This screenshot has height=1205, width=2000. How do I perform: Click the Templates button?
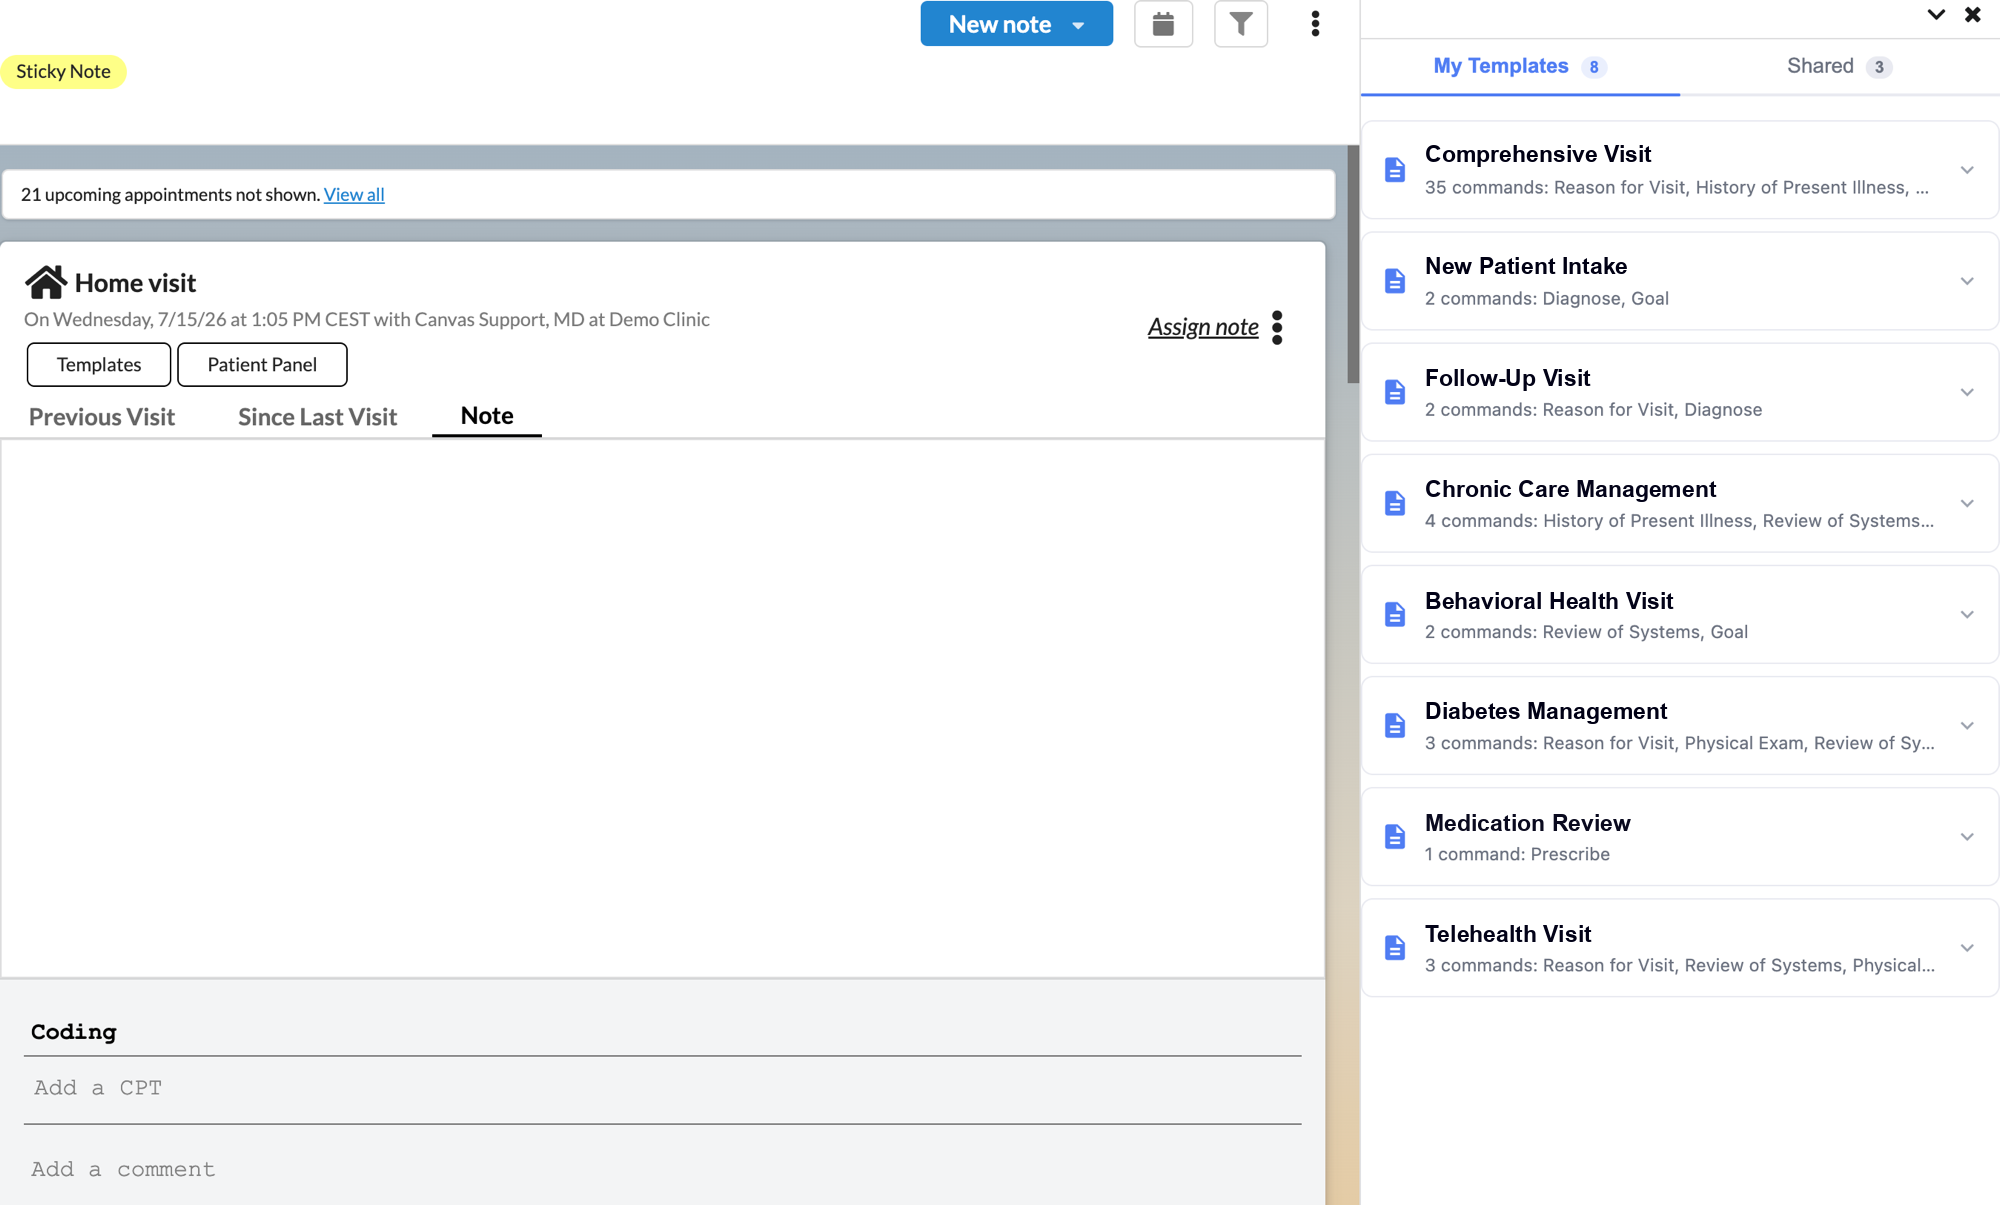(99, 364)
